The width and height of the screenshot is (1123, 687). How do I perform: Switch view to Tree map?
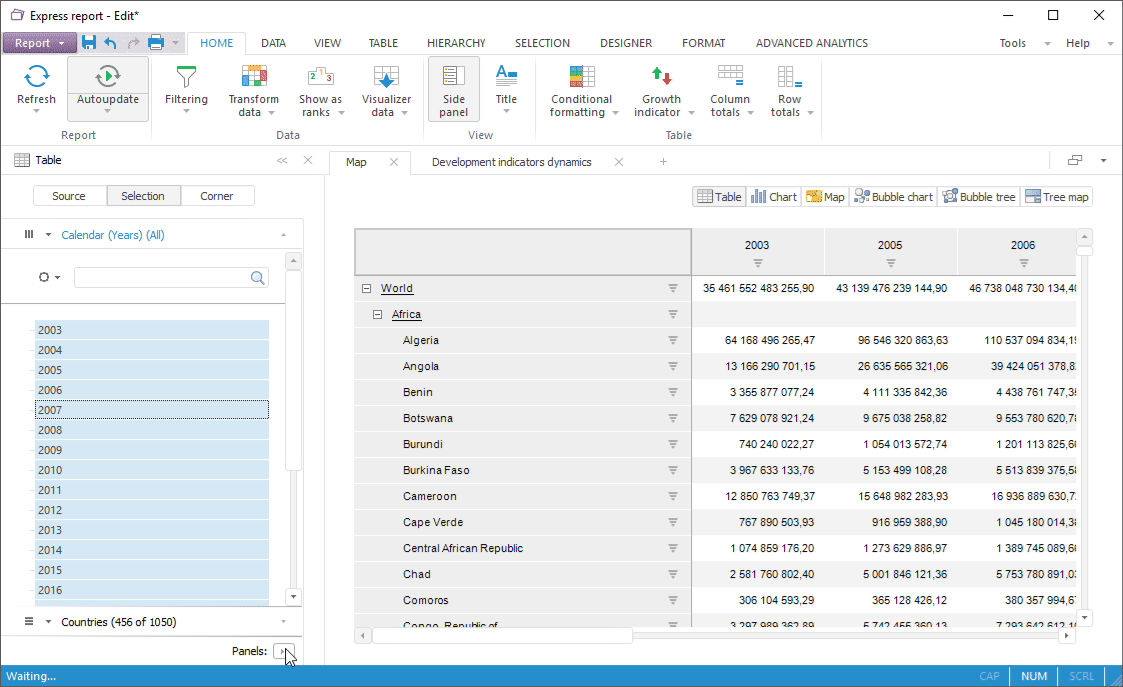coord(1056,197)
